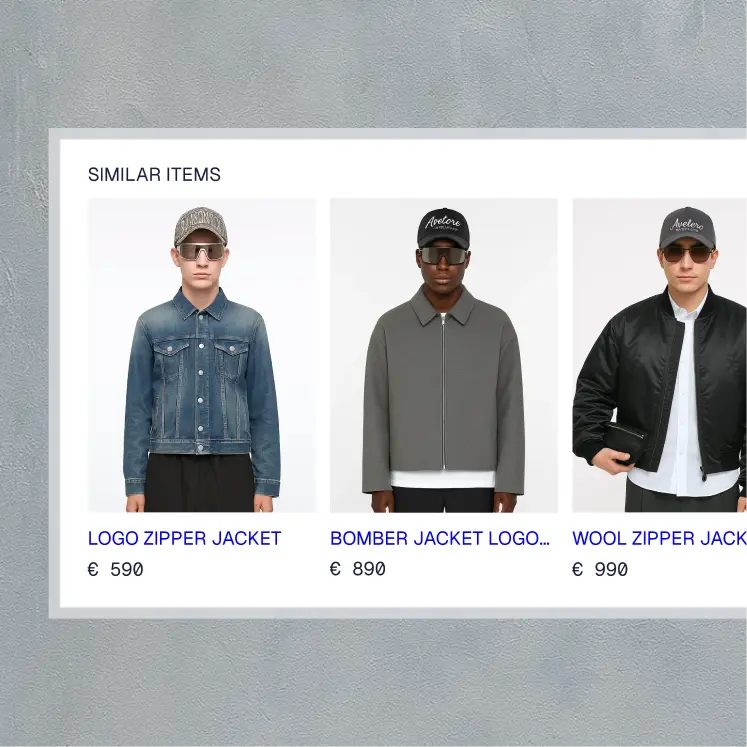Open the black satin bomber product image
747x747 pixels.
coord(659,355)
